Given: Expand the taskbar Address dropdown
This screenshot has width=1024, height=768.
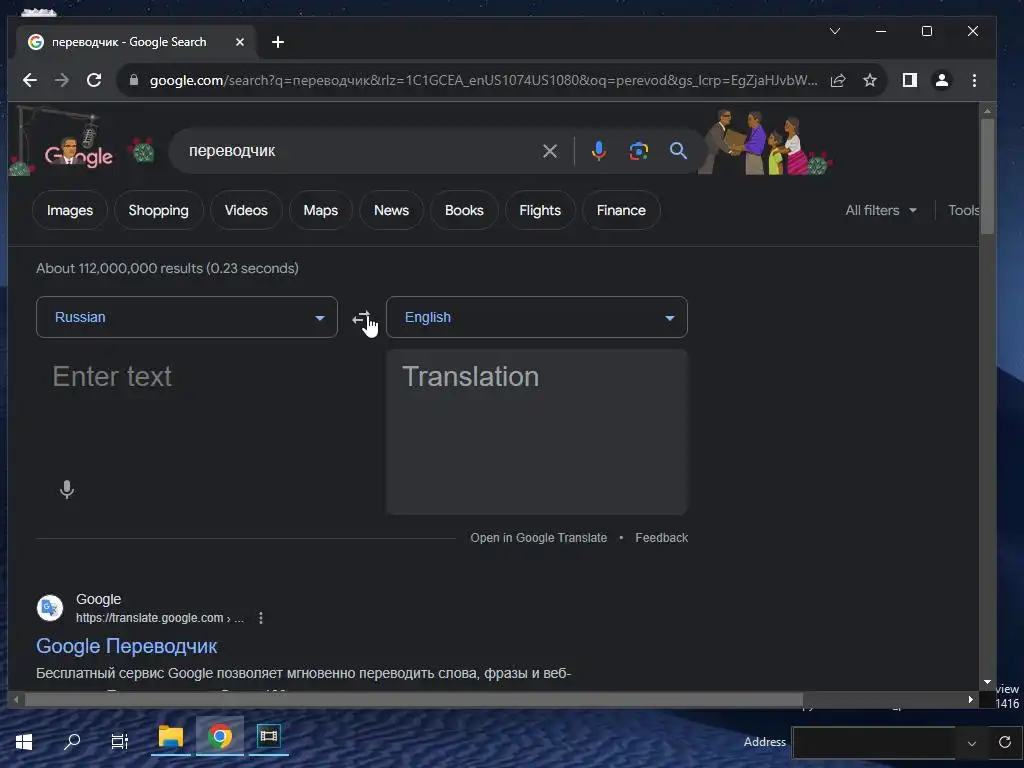Looking at the screenshot, I should 972,743.
